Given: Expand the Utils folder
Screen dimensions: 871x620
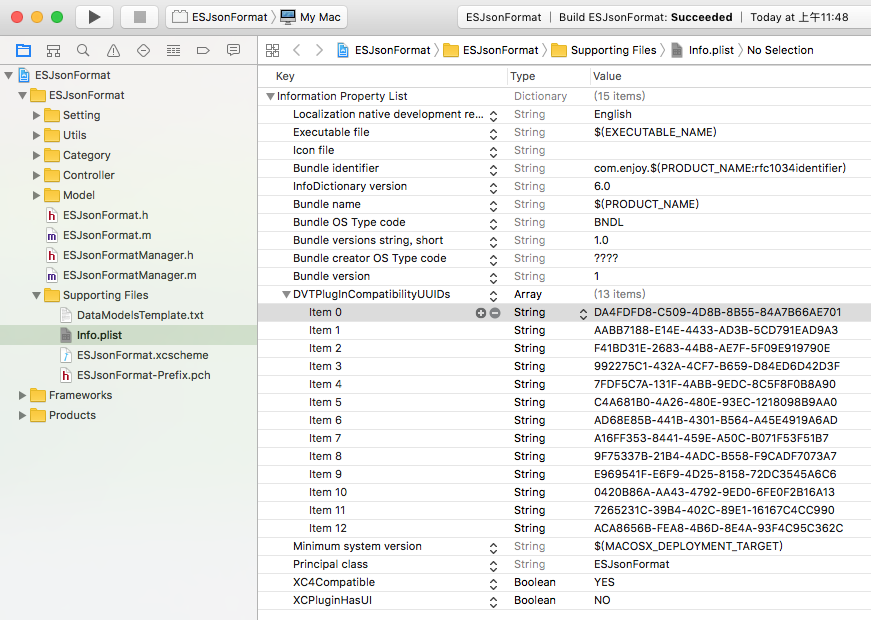Looking at the screenshot, I should click(x=36, y=135).
